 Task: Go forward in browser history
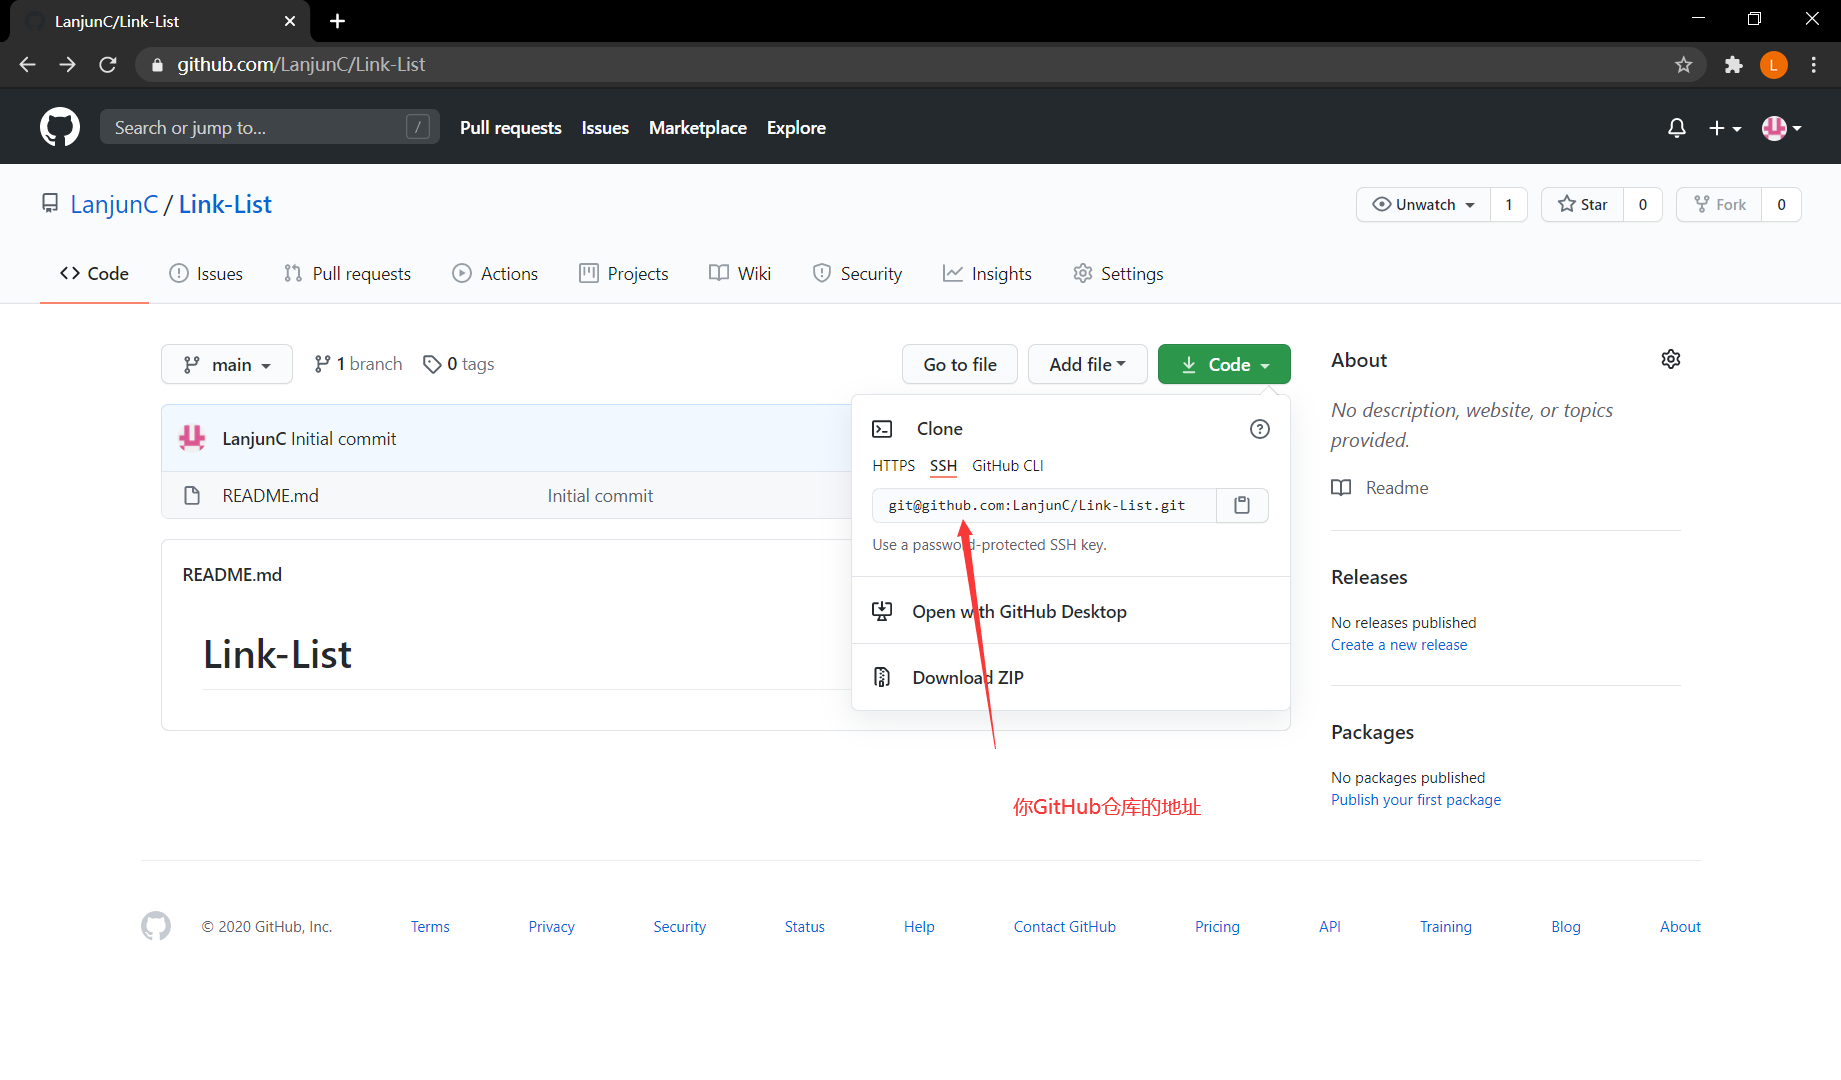pyautogui.click(x=68, y=65)
